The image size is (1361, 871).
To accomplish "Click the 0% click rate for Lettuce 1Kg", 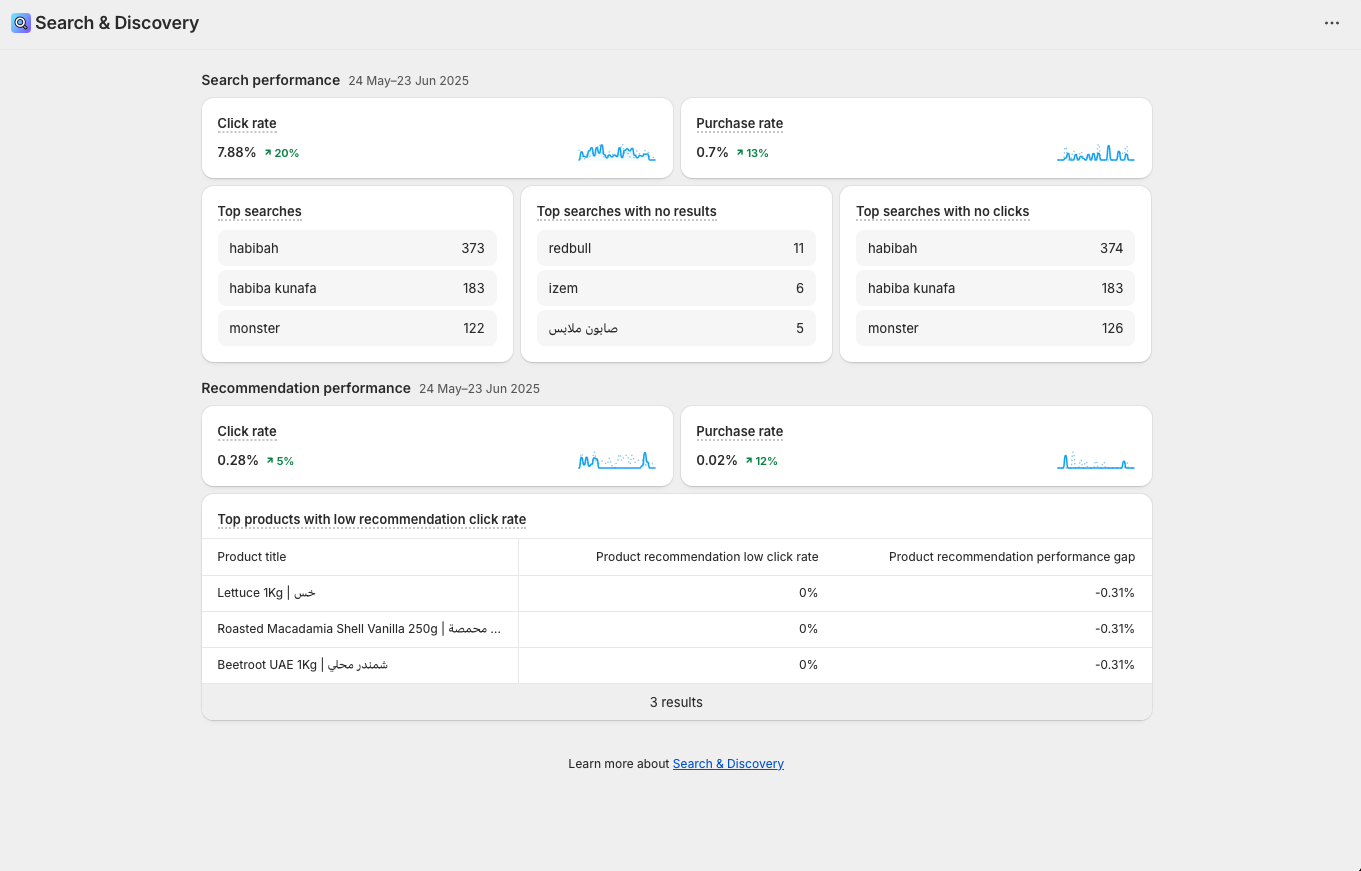I will pos(808,593).
